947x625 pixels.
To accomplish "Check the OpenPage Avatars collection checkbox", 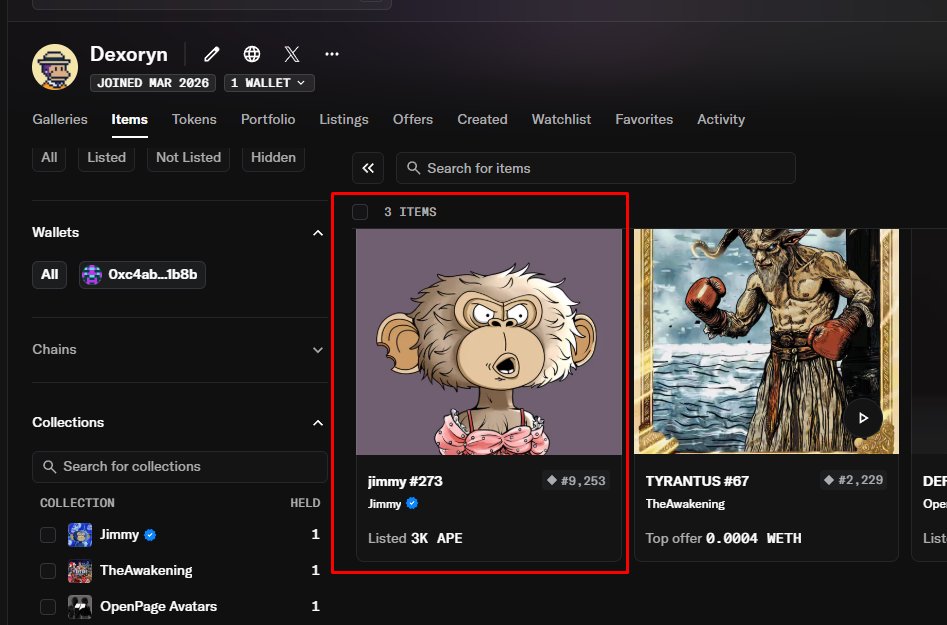I will [48, 606].
